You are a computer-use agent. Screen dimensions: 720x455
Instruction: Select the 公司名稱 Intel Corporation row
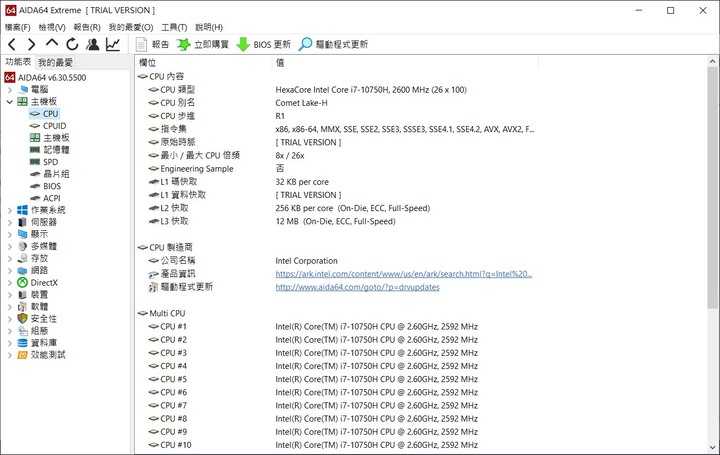coord(338,261)
